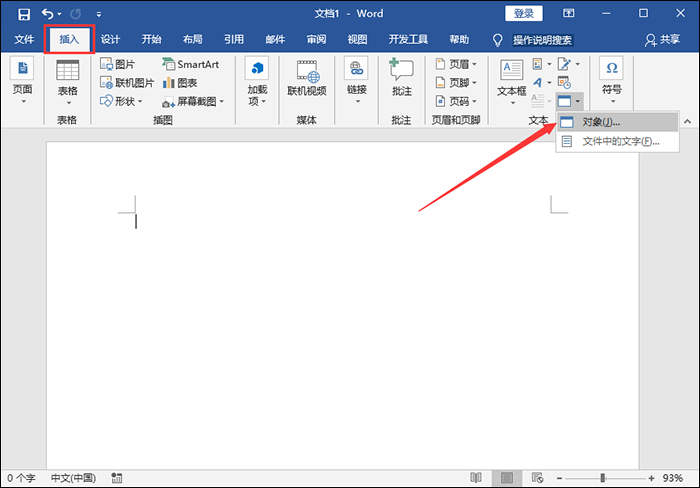The height and width of the screenshot is (488, 700).
Task: Switch to the 布局 tab
Action: (x=192, y=40)
